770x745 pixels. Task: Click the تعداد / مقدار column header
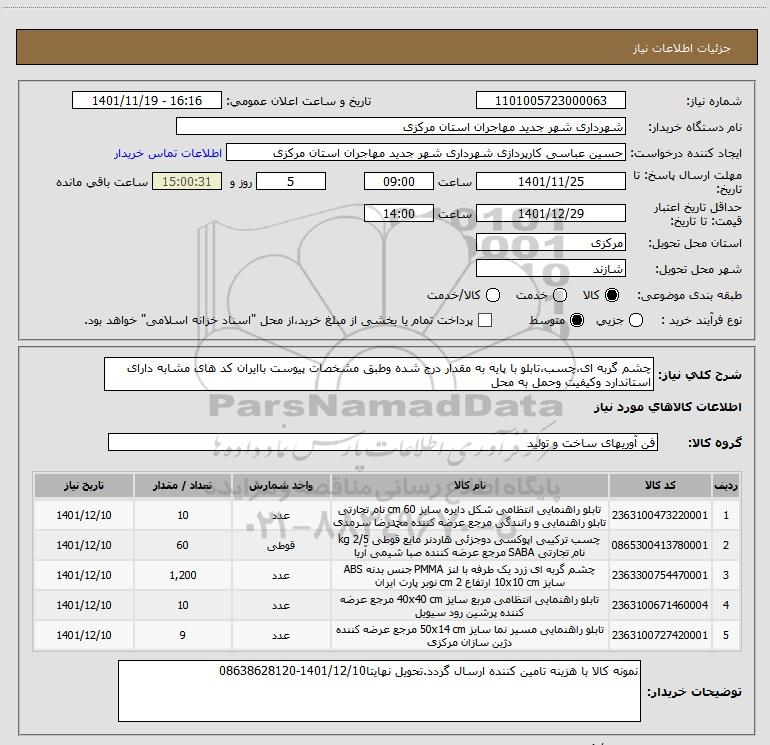tap(183, 486)
